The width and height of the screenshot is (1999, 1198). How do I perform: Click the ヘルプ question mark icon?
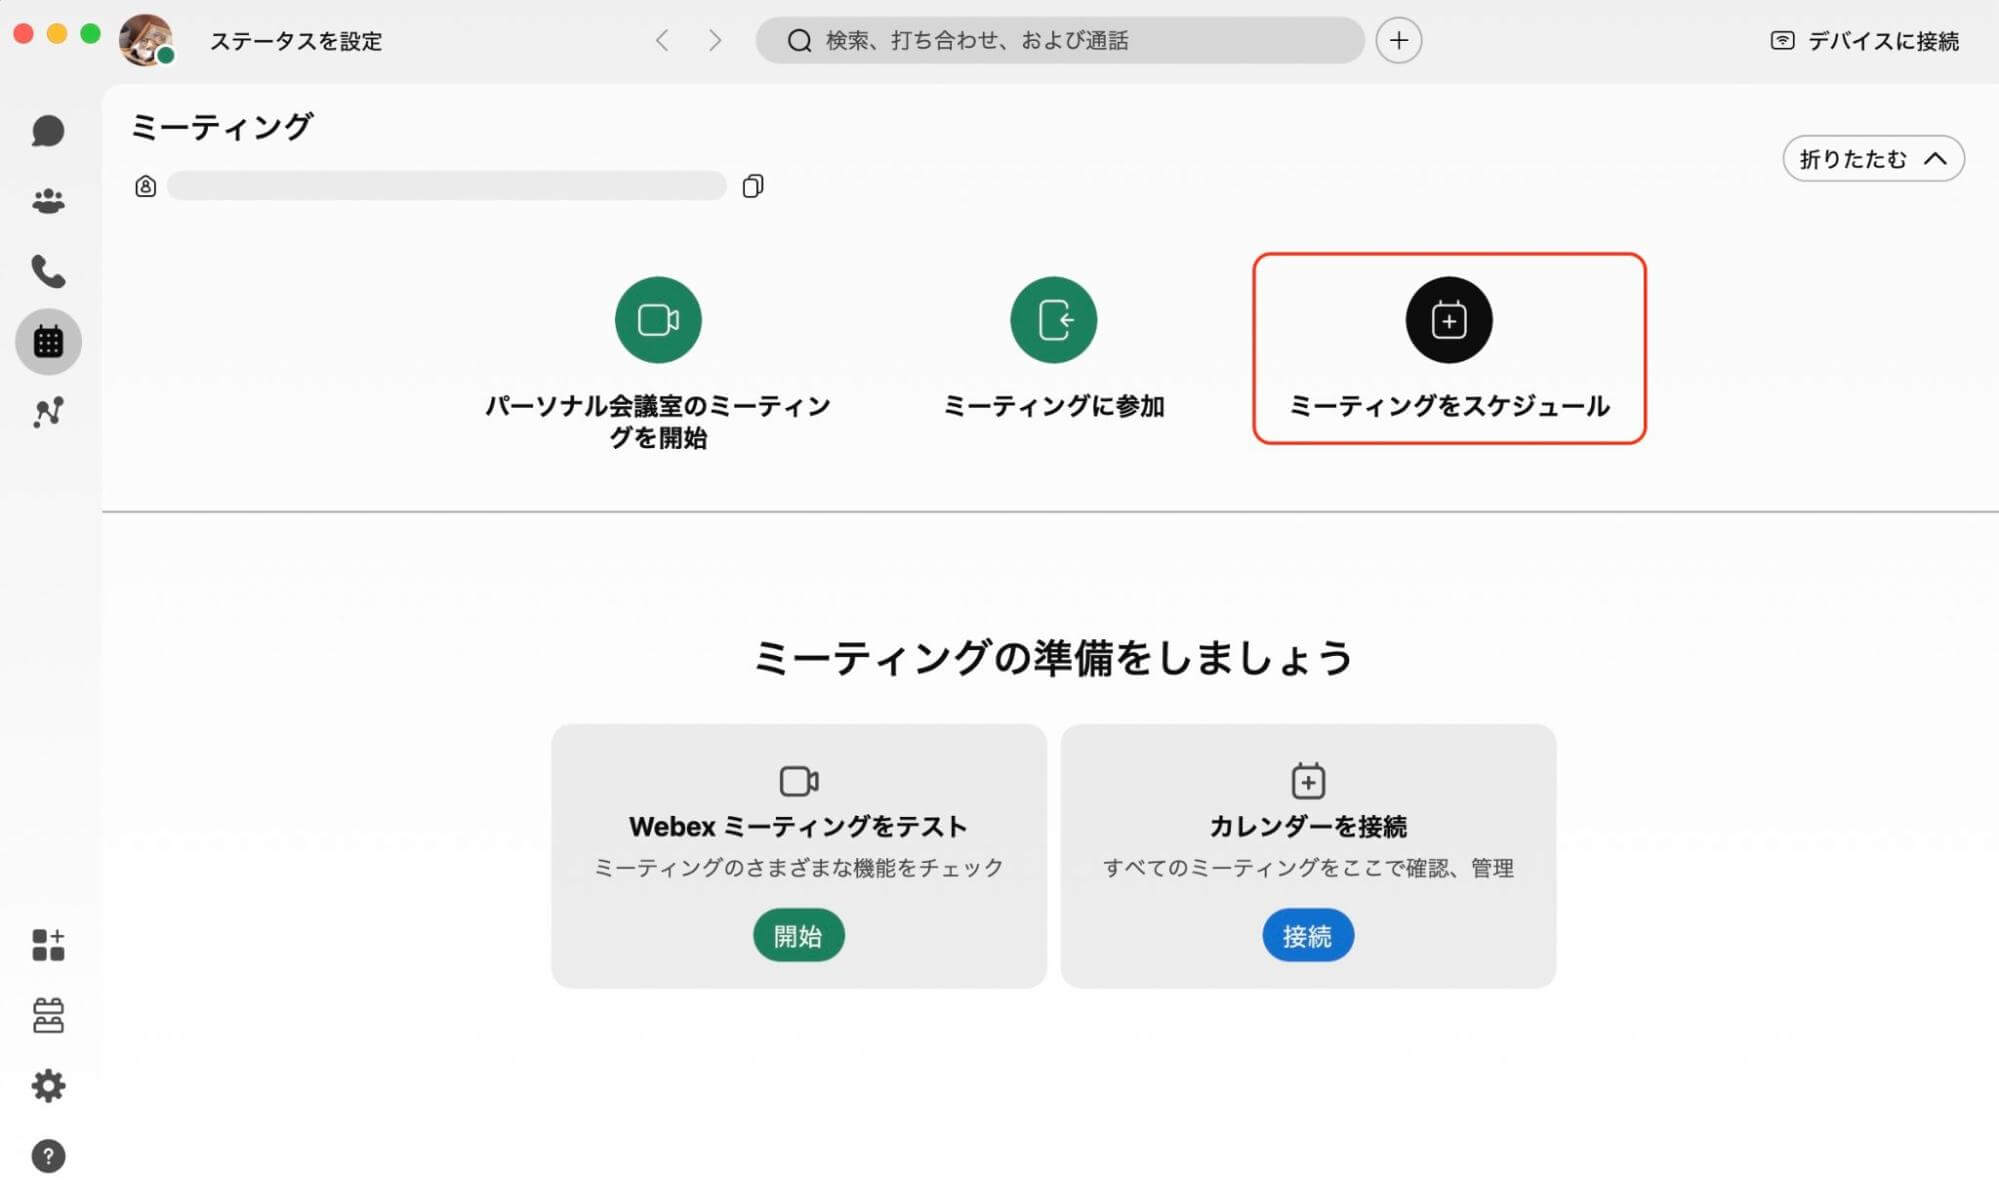point(47,1155)
